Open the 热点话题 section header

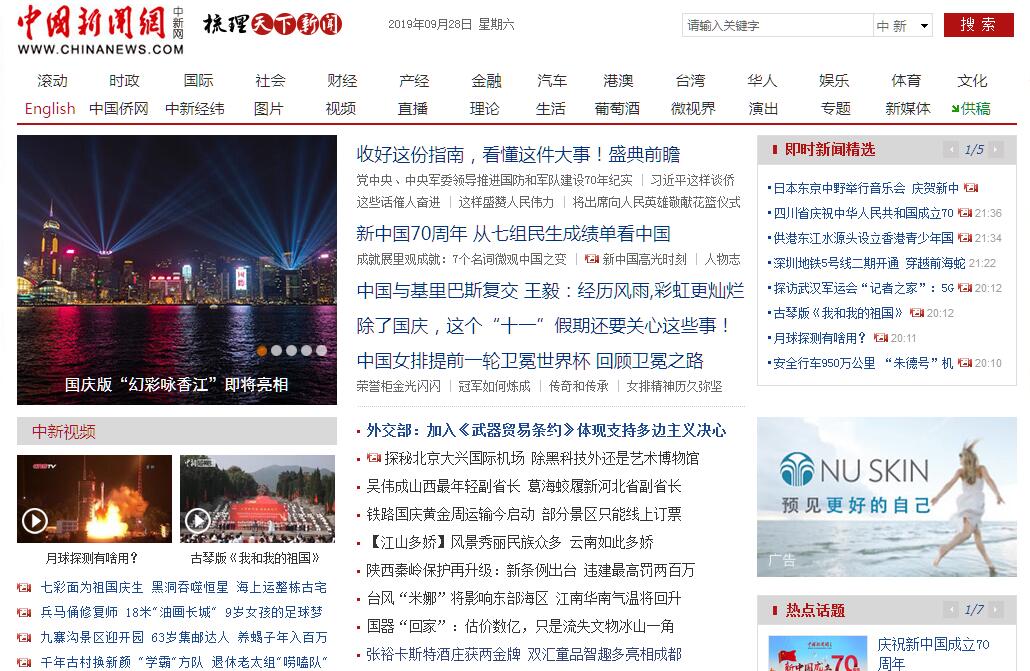pyautogui.click(x=815, y=610)
